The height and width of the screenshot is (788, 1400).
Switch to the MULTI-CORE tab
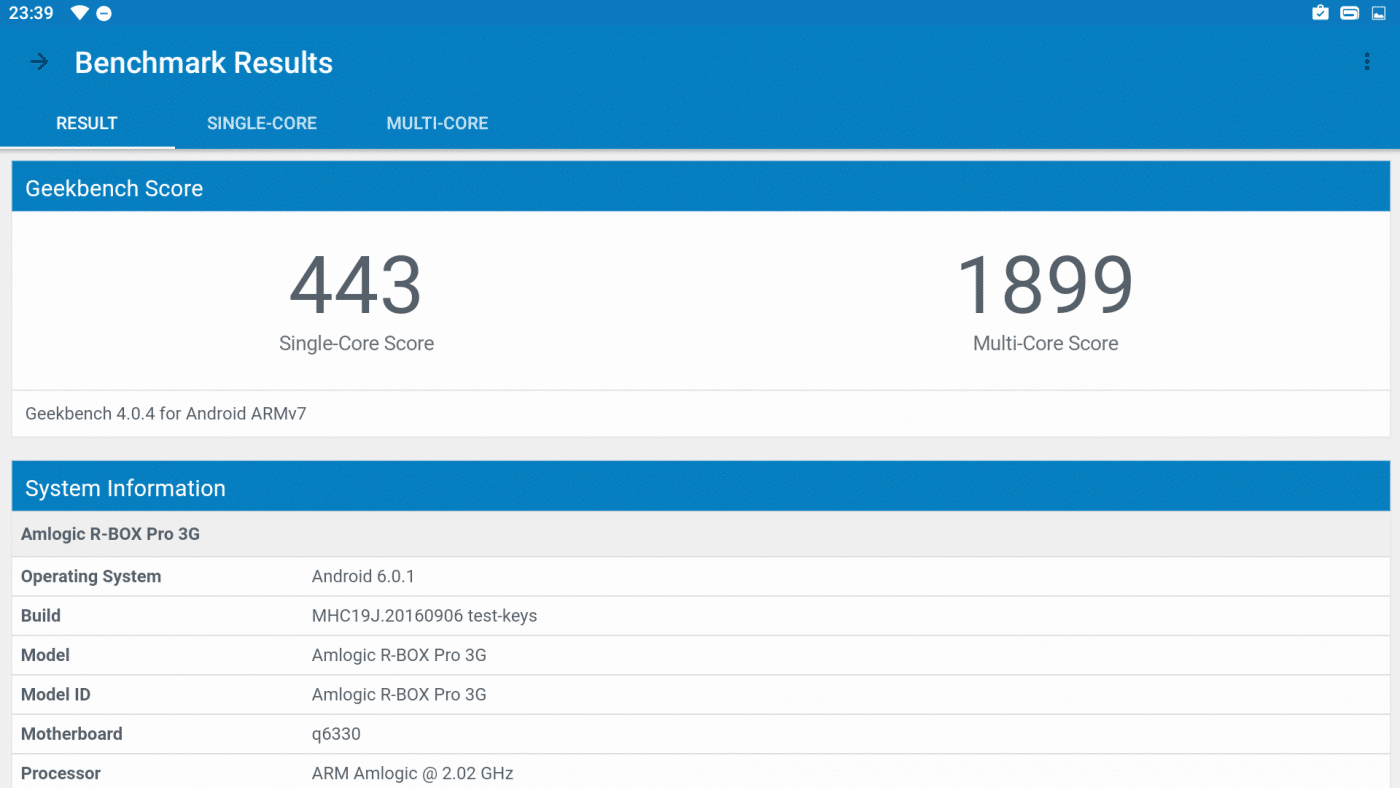[x=437, y=123]
